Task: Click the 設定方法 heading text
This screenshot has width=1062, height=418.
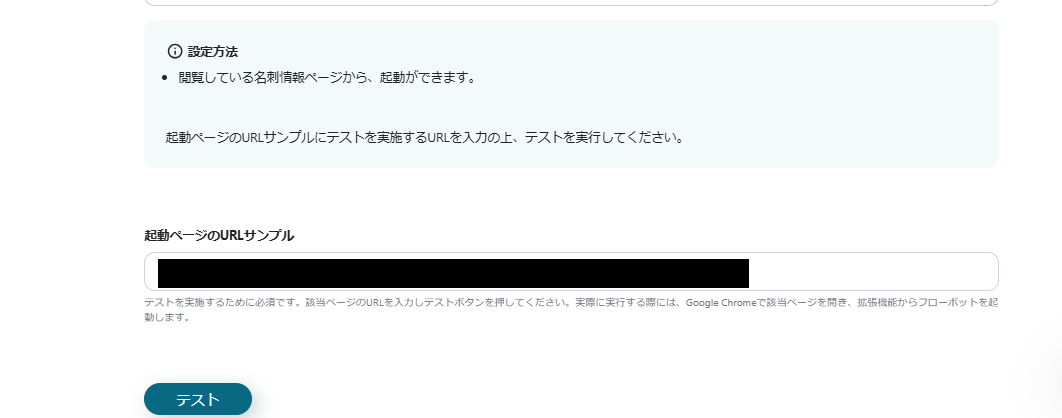Action: [x=213, y=51]
